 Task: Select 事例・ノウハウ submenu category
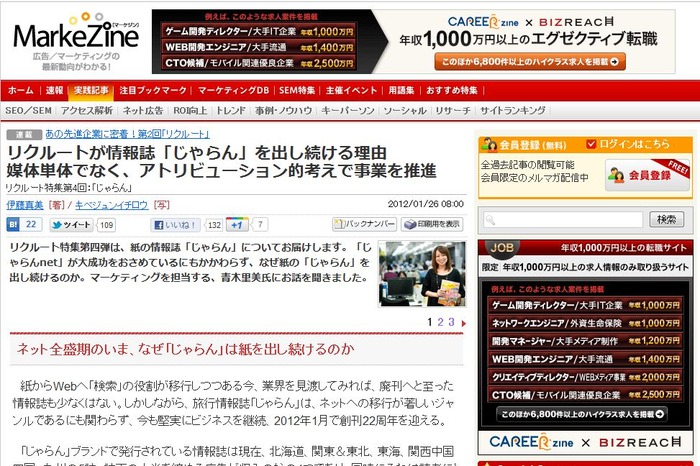coord(283,110)
